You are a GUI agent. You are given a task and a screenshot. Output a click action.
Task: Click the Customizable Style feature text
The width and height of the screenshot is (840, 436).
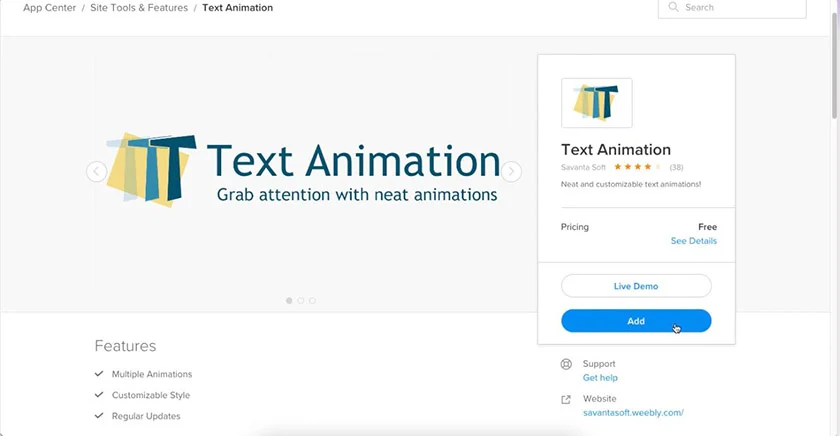click(x=151, y=395)
